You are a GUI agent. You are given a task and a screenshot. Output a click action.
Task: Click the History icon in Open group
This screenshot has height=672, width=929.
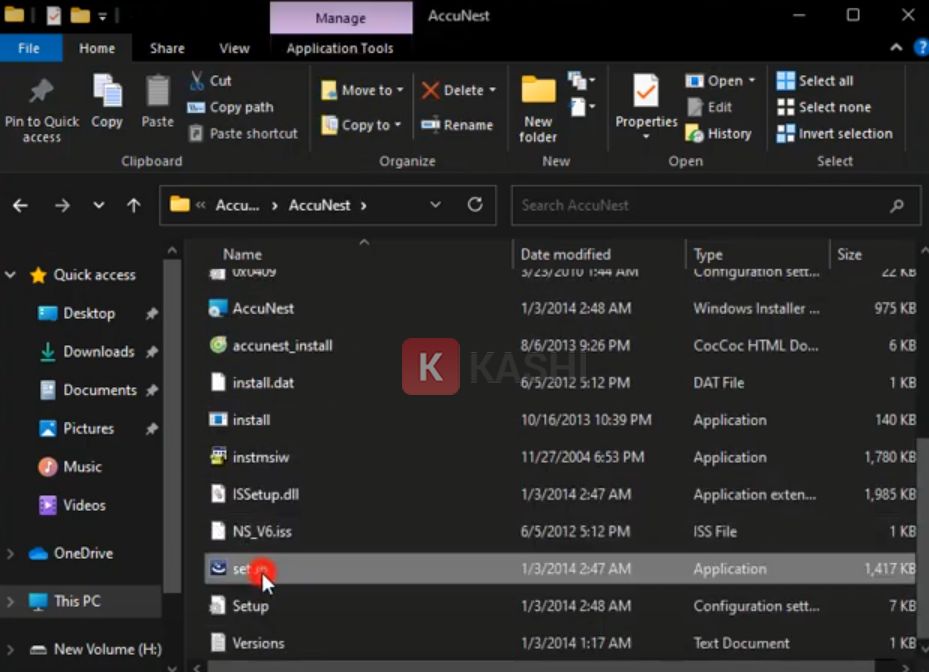click(x=695, y=133)
